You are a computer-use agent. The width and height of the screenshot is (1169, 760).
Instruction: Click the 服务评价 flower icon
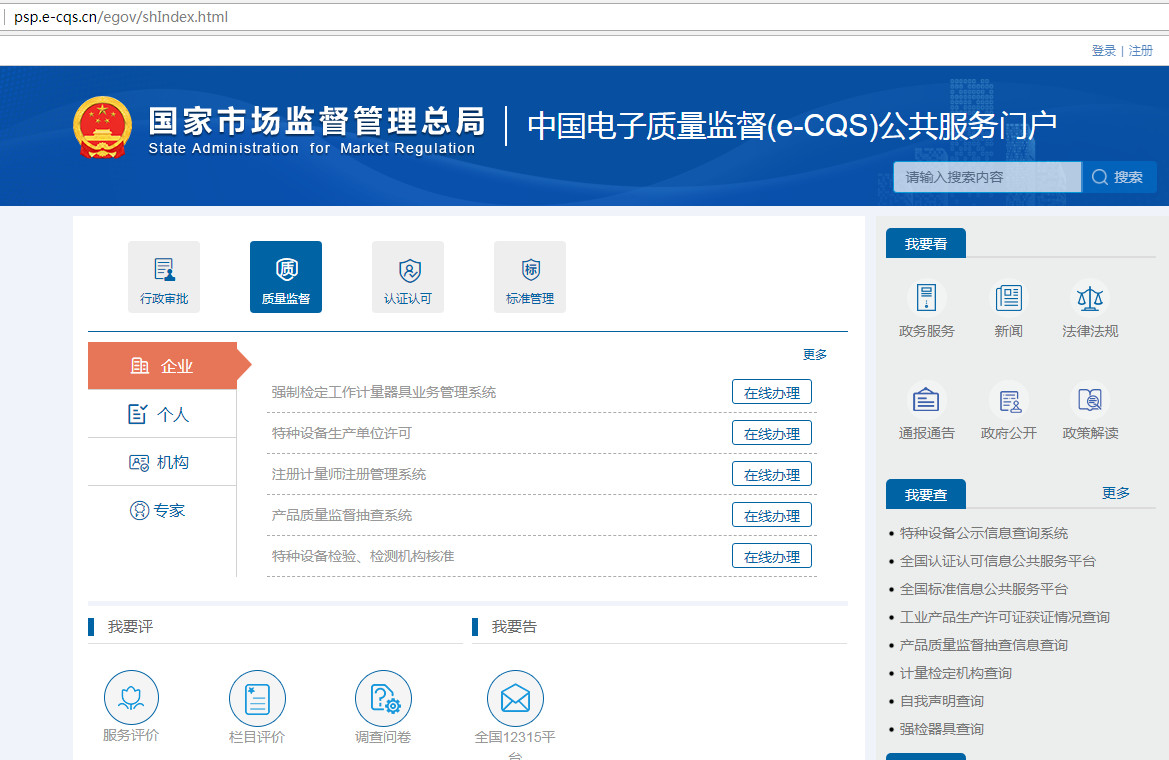click(131, 698)
